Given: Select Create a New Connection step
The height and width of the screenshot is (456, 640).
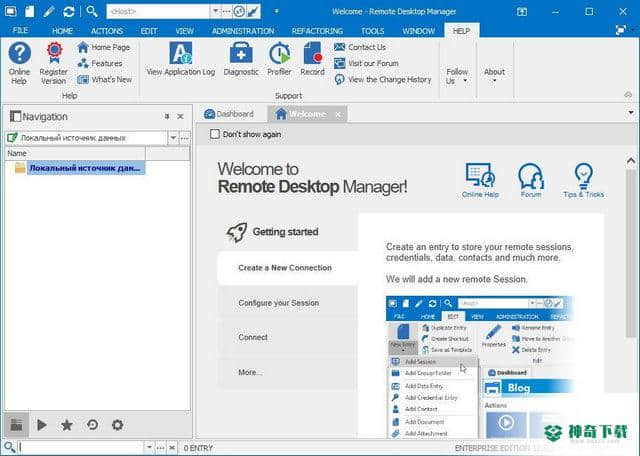Looking at the screenshot, I should coord(288,268).
